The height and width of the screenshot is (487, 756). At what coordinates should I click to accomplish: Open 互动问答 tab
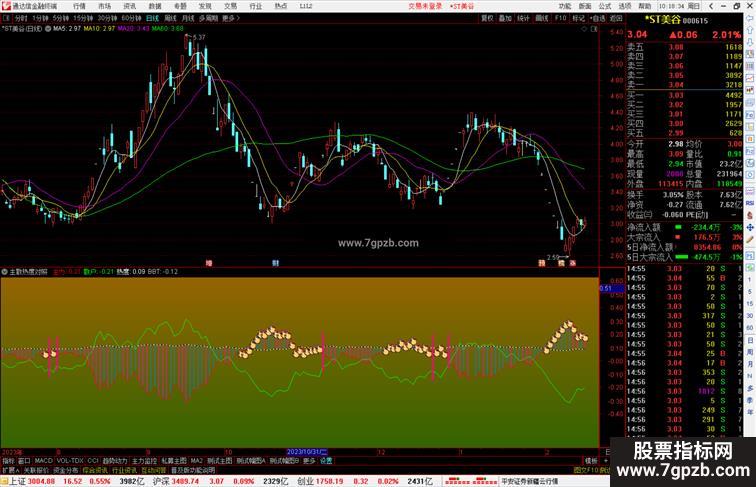[154, 470]
